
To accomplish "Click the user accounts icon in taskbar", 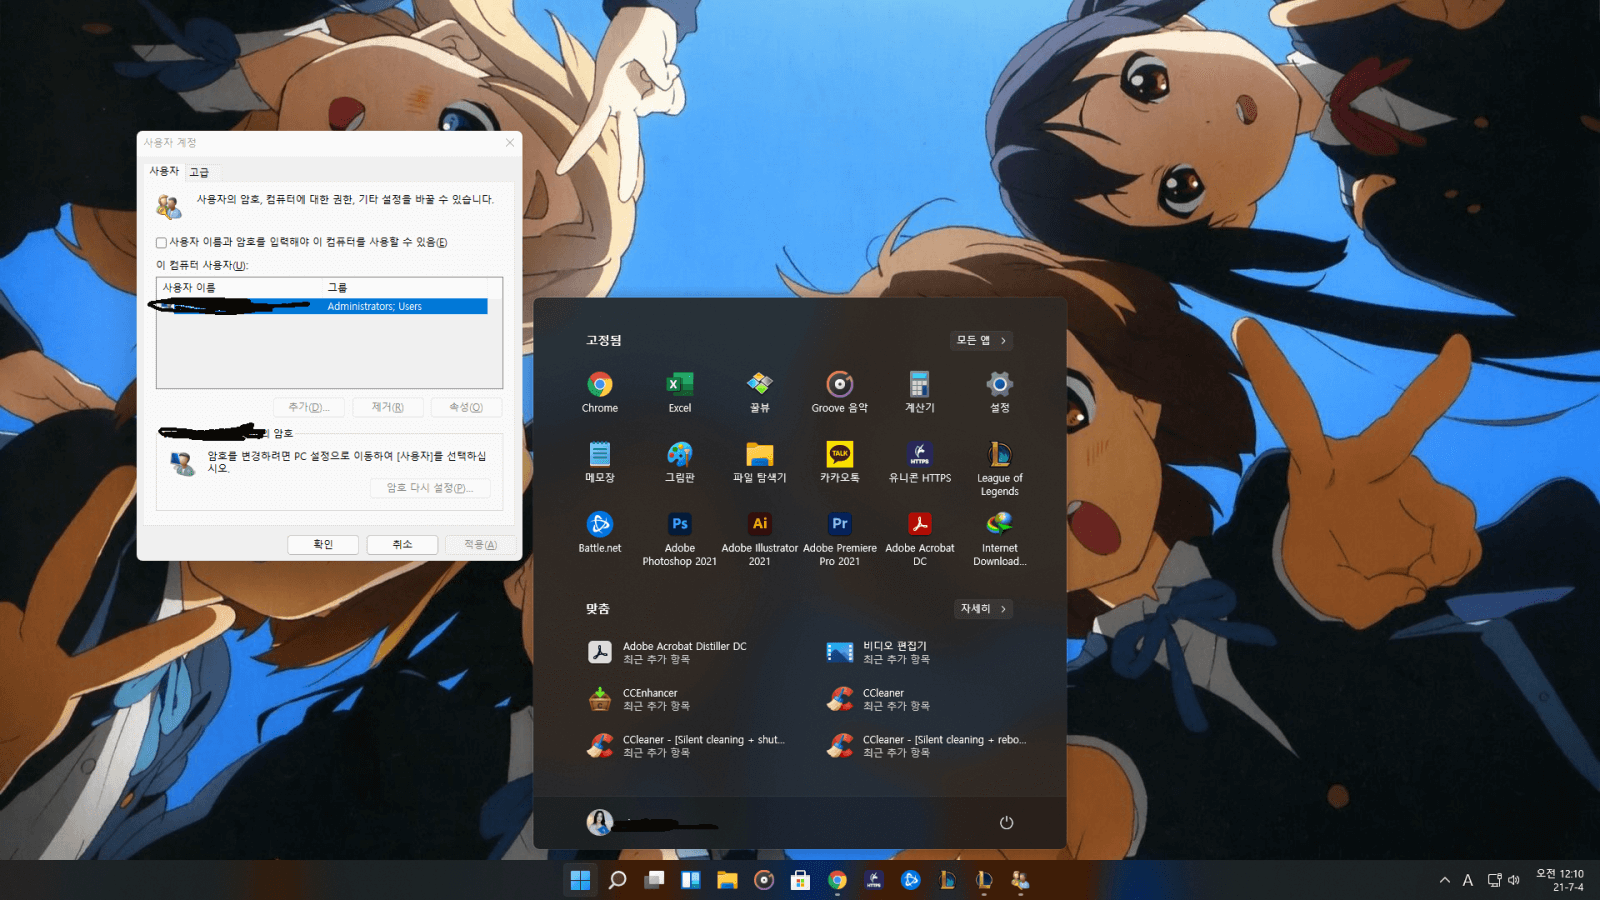I will pos(1020,880).
